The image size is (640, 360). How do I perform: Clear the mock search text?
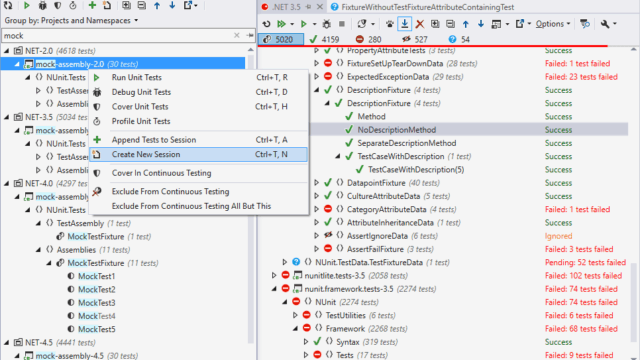[x=237, y=36]
